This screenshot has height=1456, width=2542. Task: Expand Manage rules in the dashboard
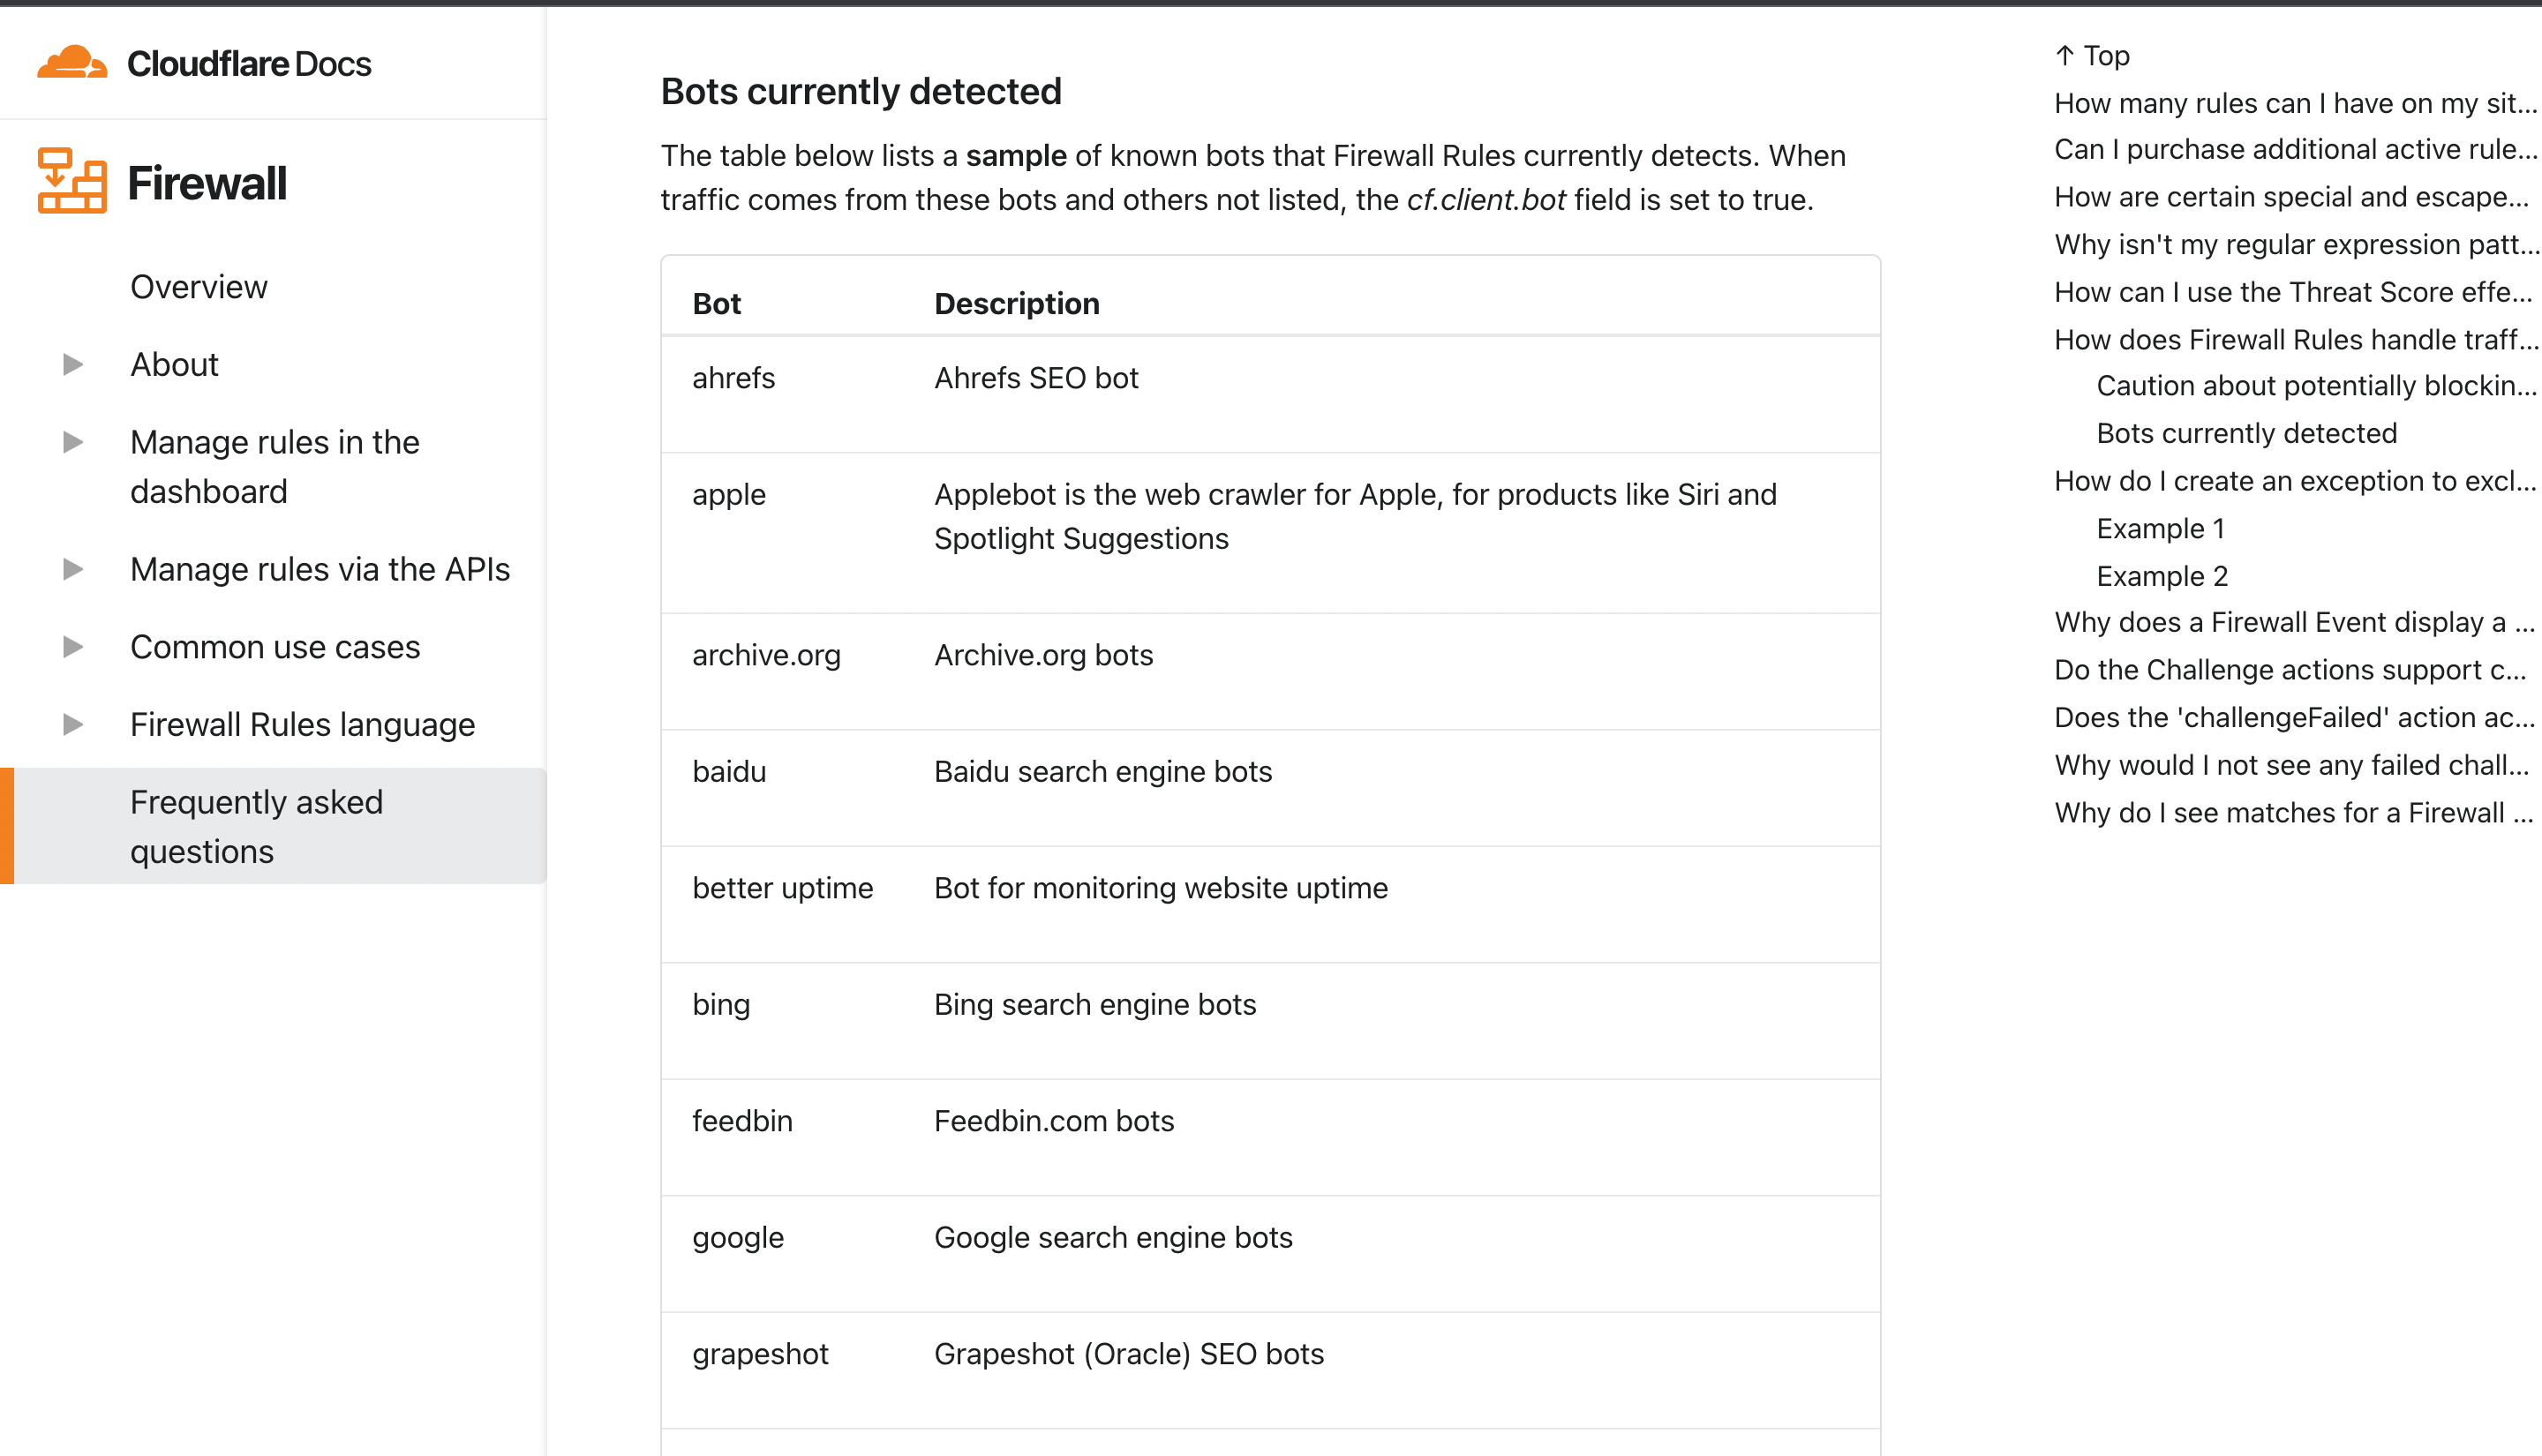(72, 443)
